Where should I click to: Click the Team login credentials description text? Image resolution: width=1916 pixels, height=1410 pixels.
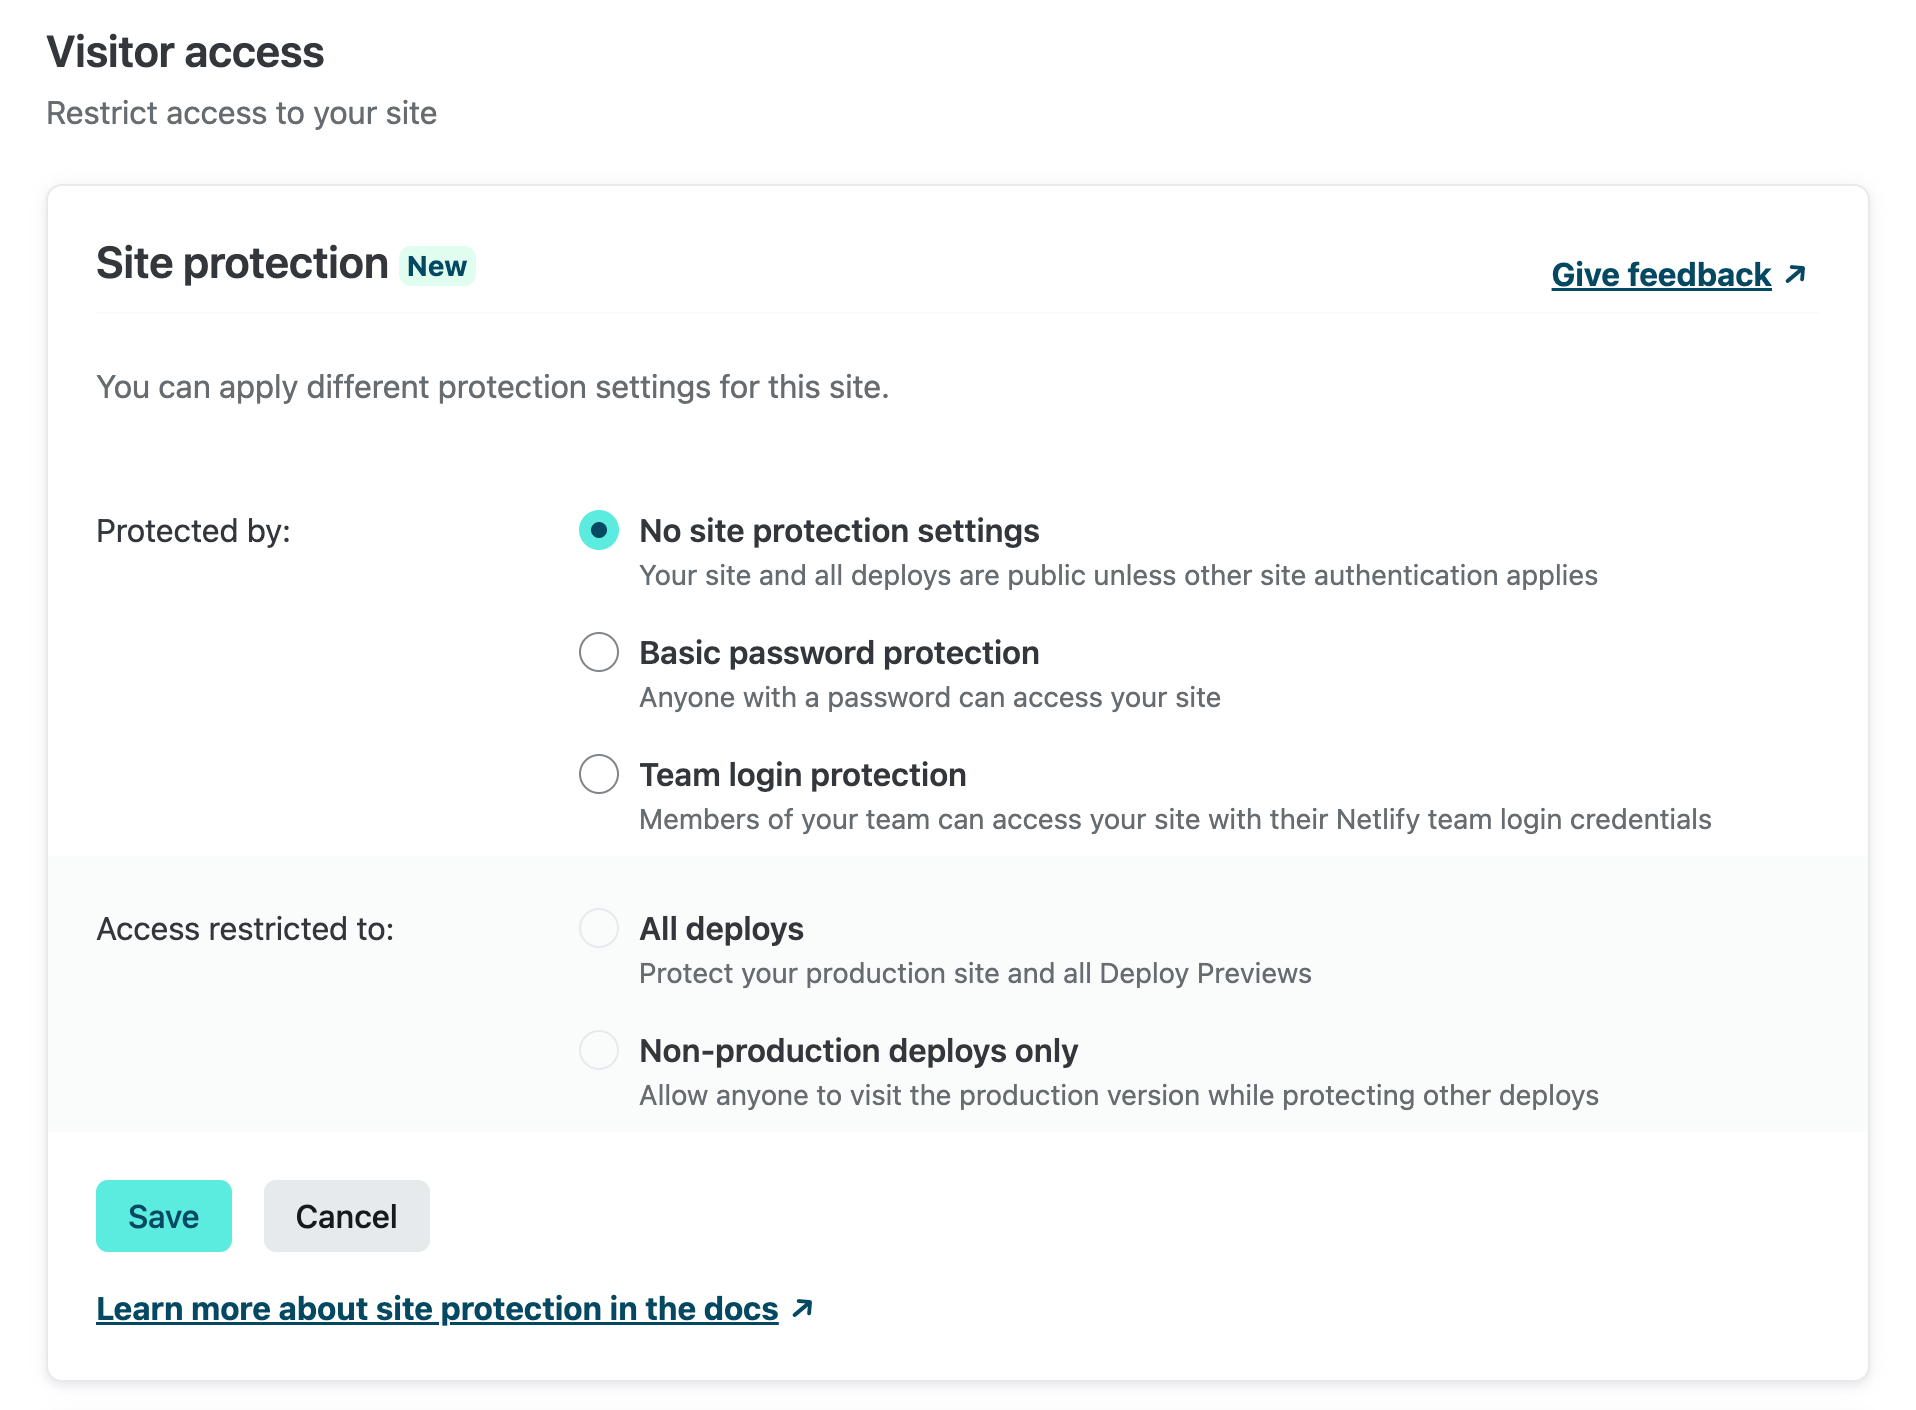1175,819
